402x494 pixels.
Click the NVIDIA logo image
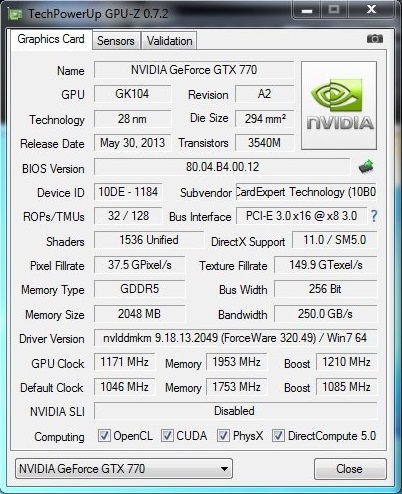pos(339,105)
